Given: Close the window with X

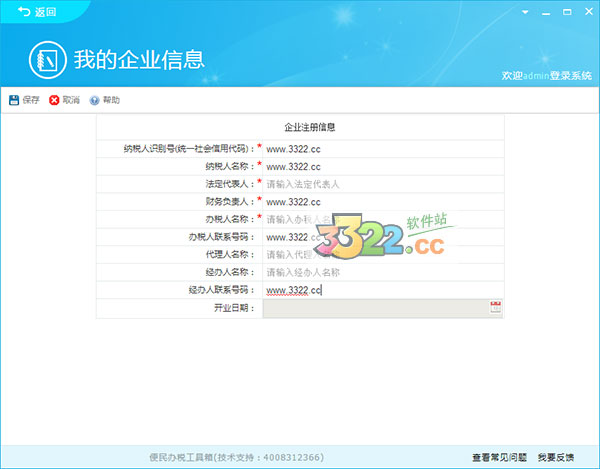Looking at the screenshot, I should (x=589, y=12).
